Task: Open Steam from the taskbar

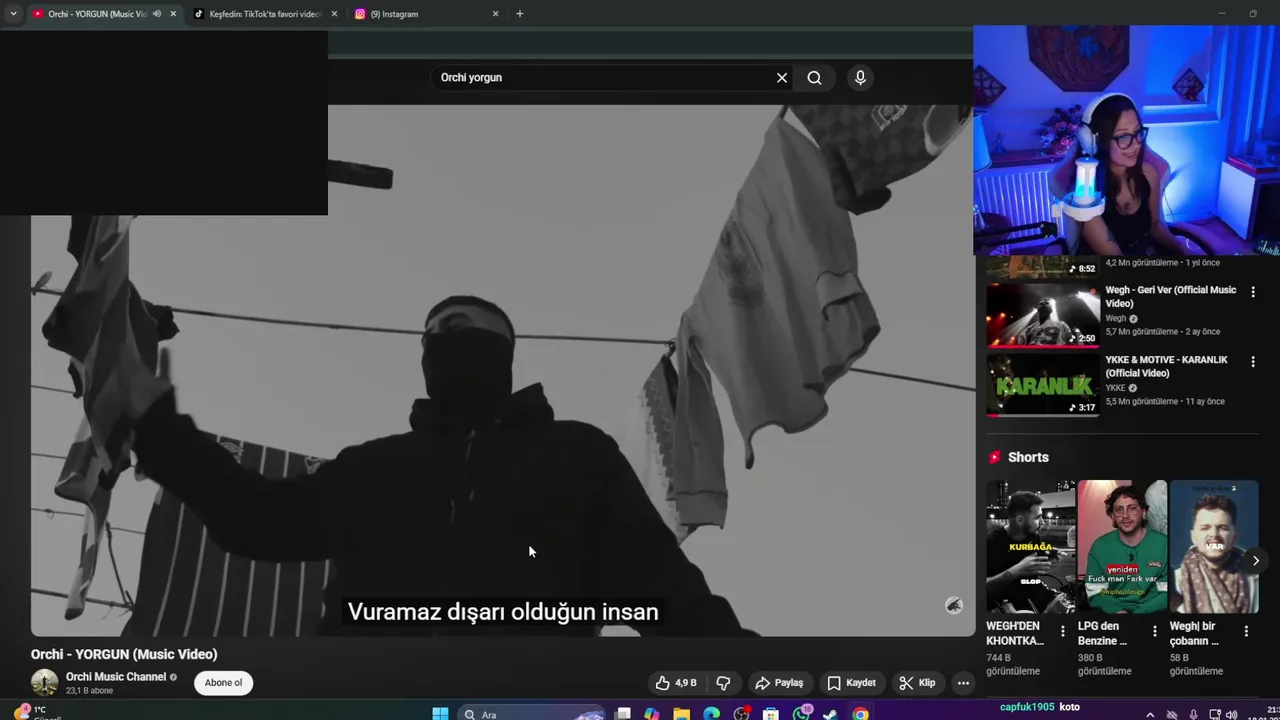Action: (830, 713)
